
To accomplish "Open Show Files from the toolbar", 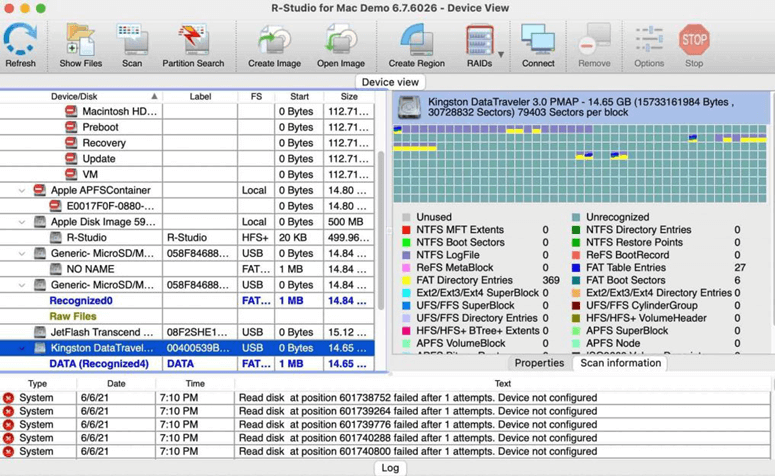I will 81,40.
